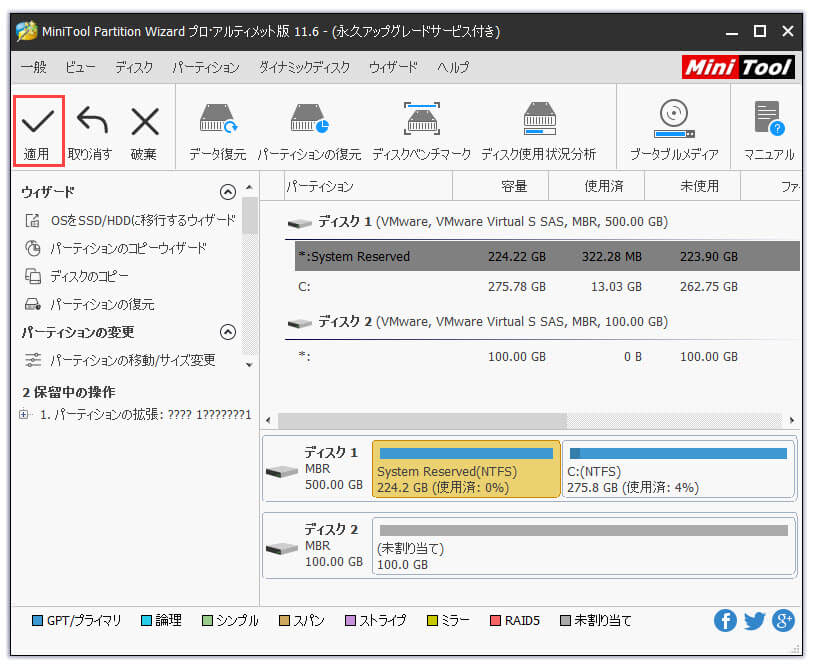The image size is (813, 664).
Task: Click right arrow of horizontal scrollbar
Action: (x=792, y=420)
